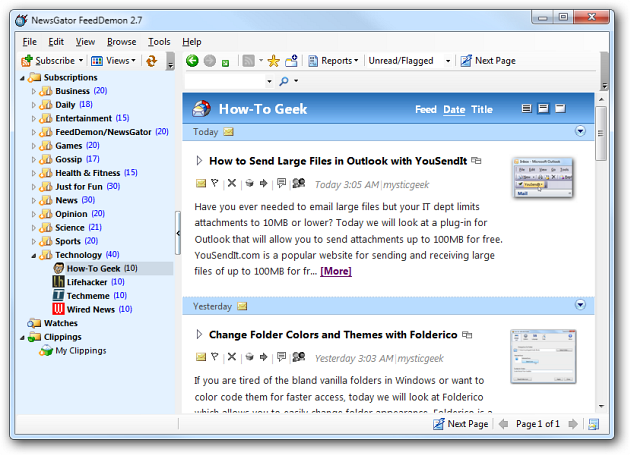This screenshot has height=455, width=630.
Task: Click the [More] link in first article
Action: [336, 271]
